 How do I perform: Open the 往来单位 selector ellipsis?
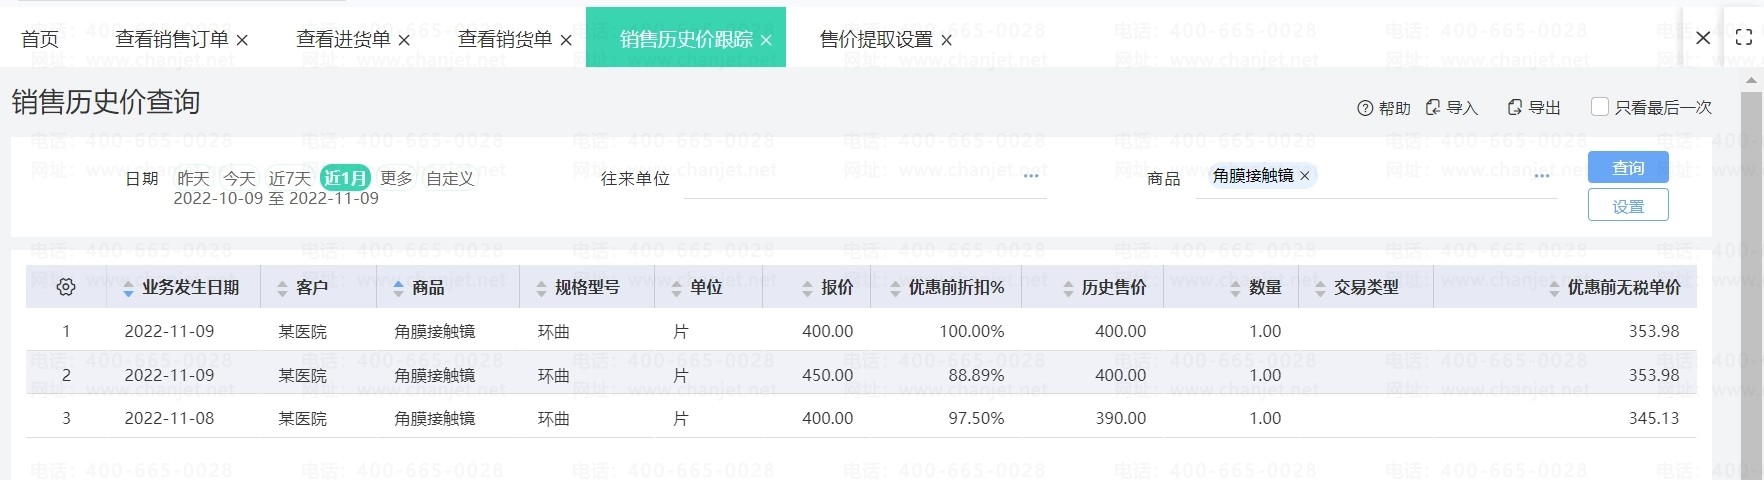coord(1031,176)
